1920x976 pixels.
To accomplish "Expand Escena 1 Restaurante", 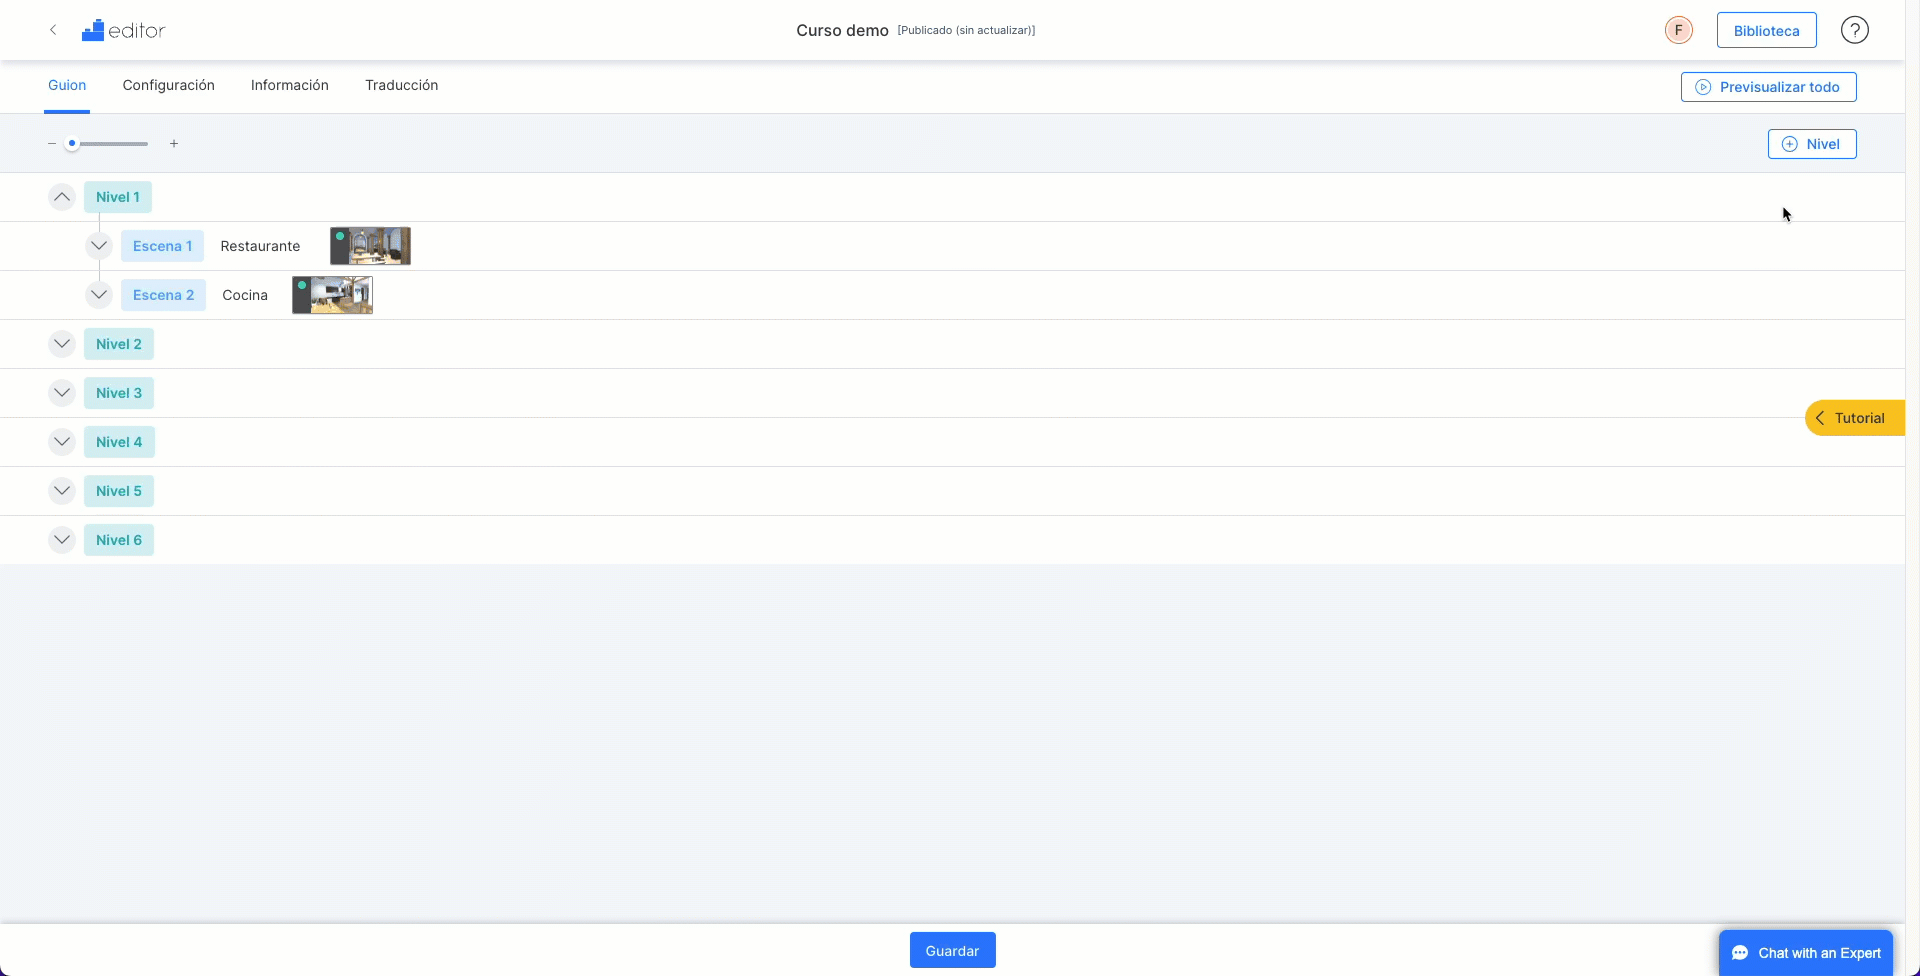I will 99,246.
